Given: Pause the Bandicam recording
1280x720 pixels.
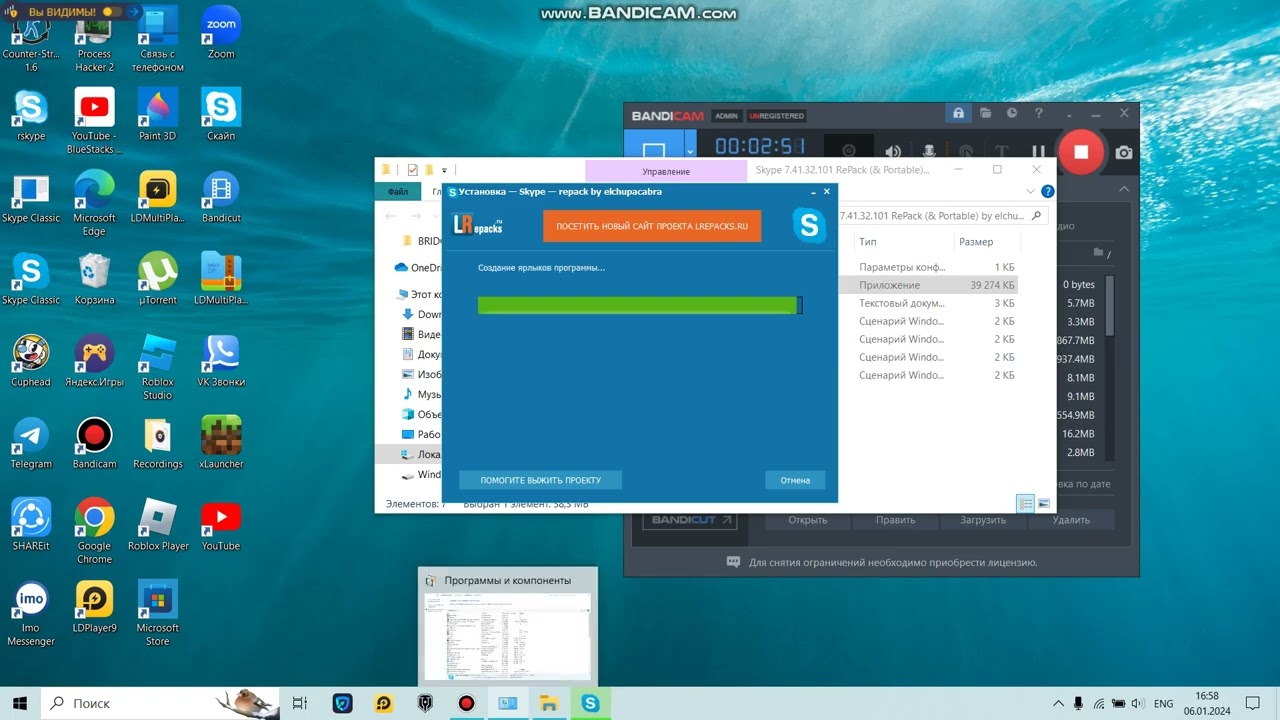Looking at the screenshot, I should (1039, 153).
